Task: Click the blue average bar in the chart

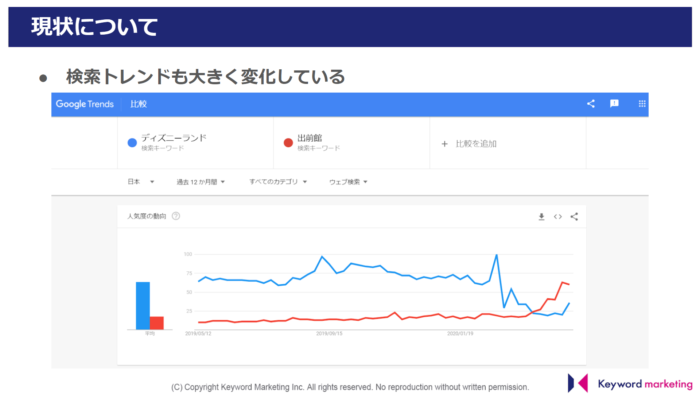Action: tap(143, 306)
